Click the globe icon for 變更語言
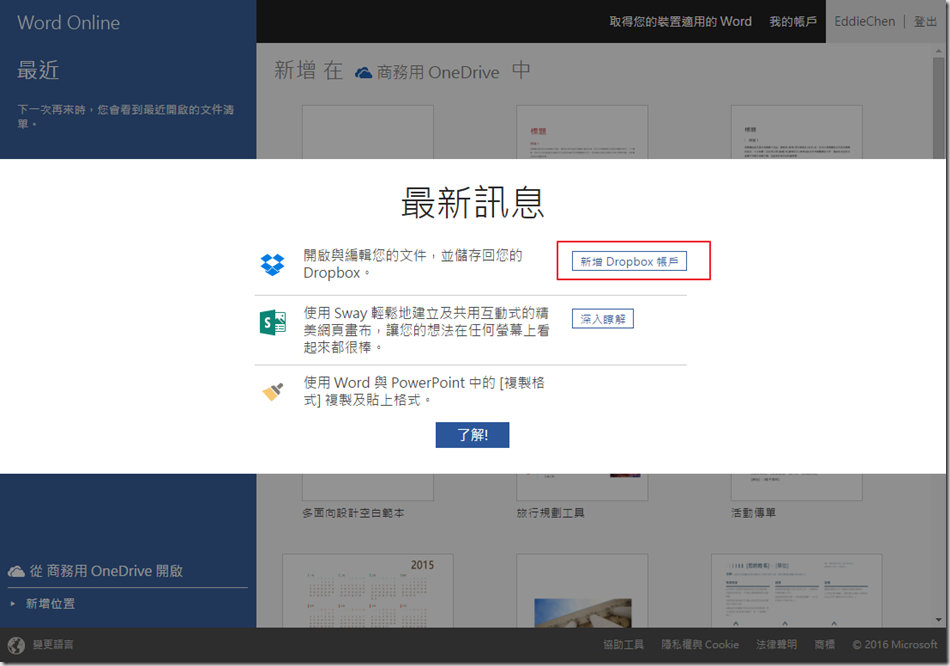The height and width of the screenshot is (666, 950). coord(16,645)
